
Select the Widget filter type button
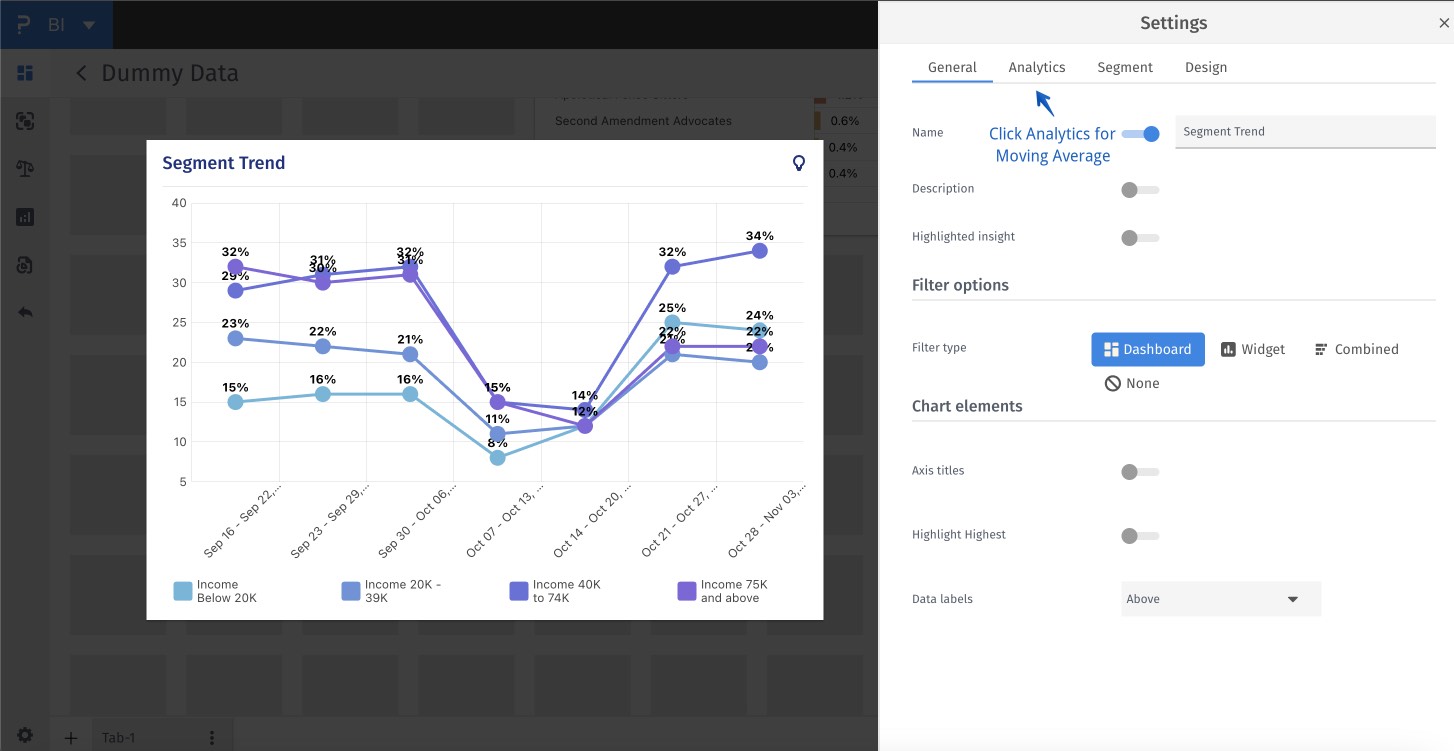[x=1253, y=349]
